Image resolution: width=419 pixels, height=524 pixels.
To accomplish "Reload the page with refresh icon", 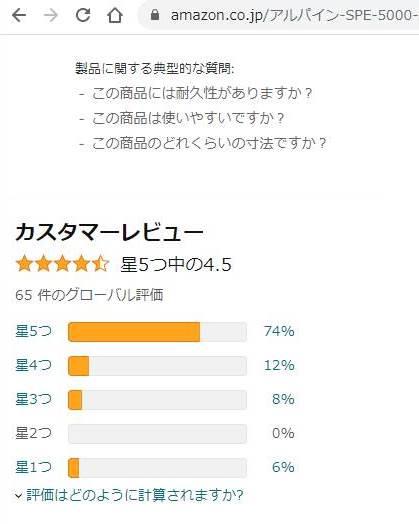I will coord(83,15).
